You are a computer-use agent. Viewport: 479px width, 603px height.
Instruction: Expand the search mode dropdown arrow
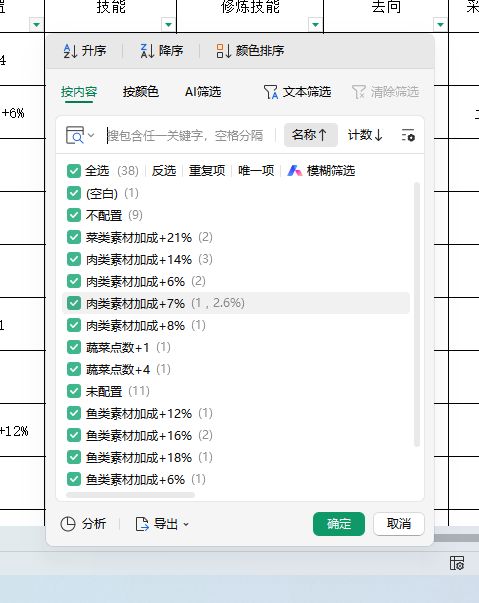coord(91,135)
